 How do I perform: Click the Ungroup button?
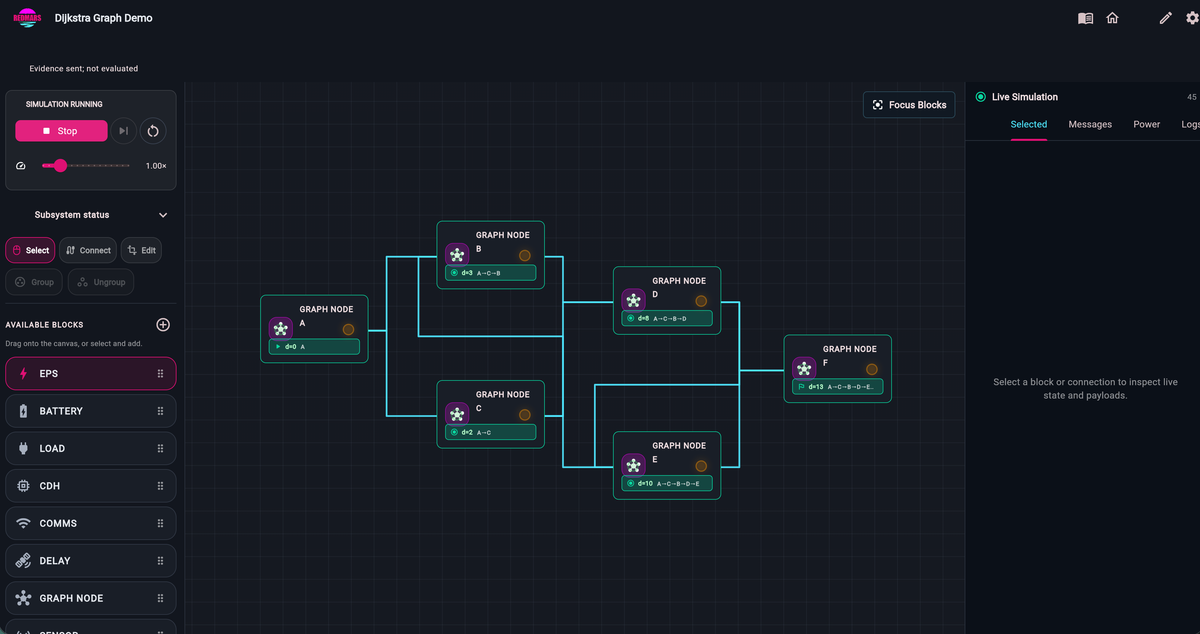tap(100, 282)
